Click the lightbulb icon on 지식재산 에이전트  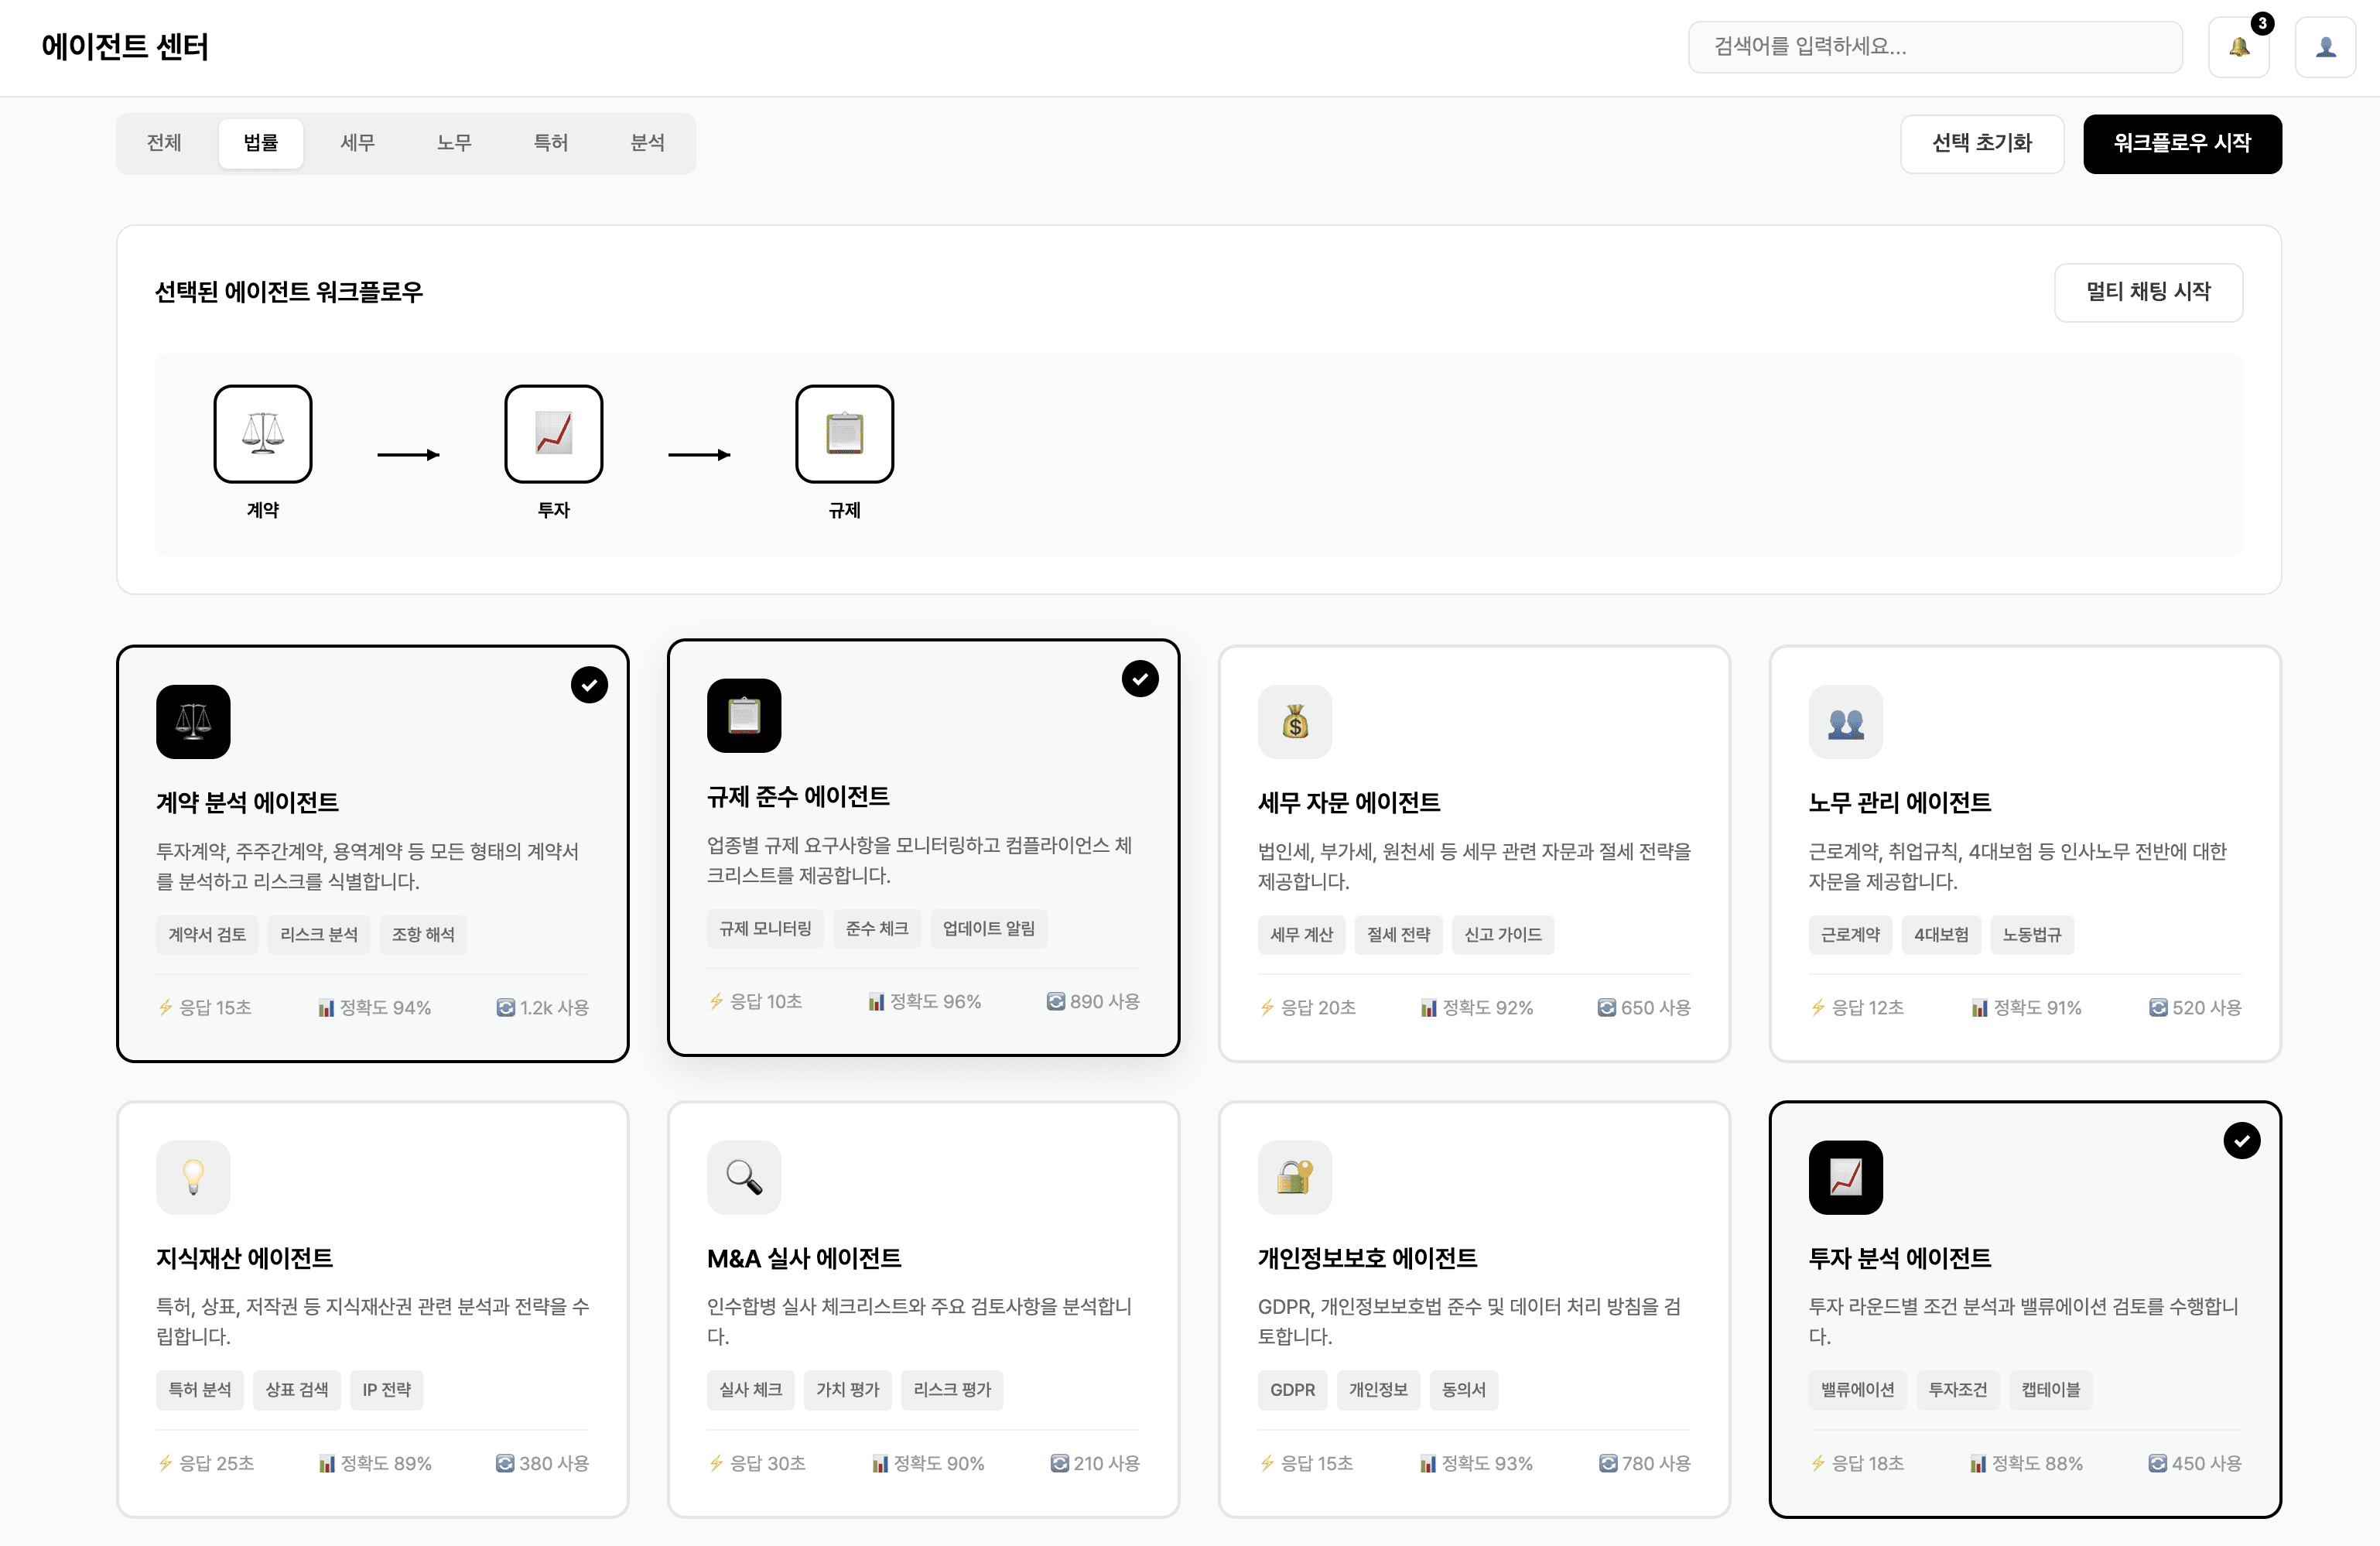pyautogui.click(x=193, y=1177)
